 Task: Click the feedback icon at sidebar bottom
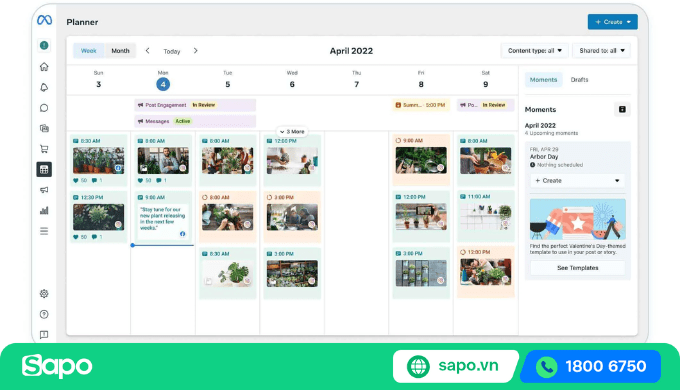pos(44,334)
